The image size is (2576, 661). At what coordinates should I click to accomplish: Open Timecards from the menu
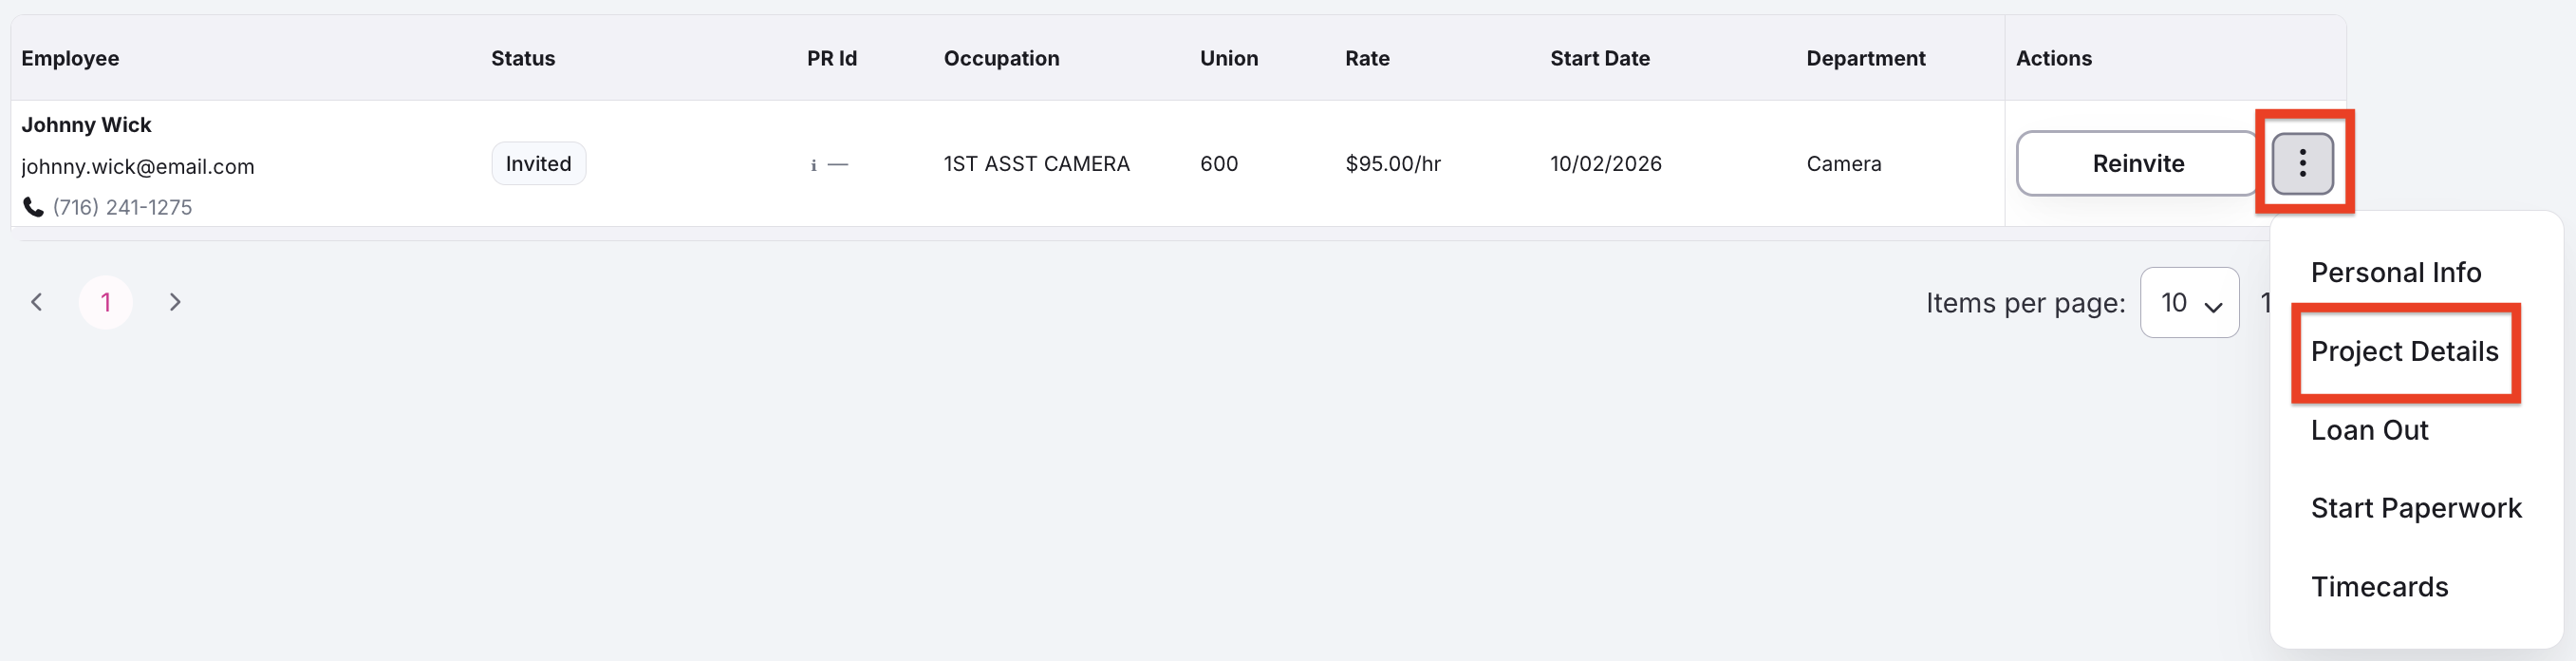2379,587
